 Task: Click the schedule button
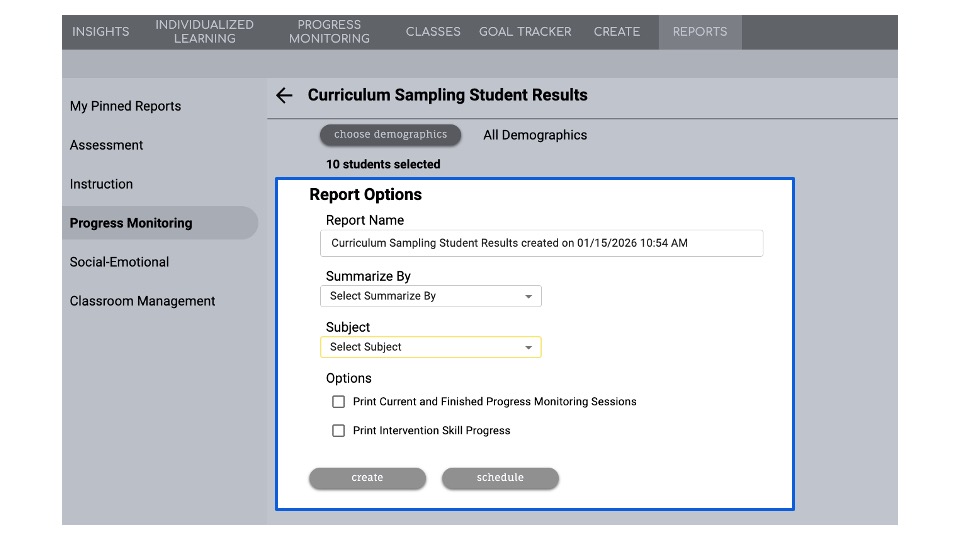click(x=500, y=478)
